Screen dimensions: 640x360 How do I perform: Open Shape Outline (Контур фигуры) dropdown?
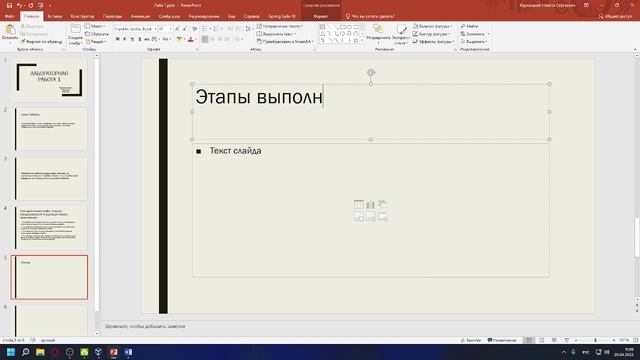coord(431,34)
